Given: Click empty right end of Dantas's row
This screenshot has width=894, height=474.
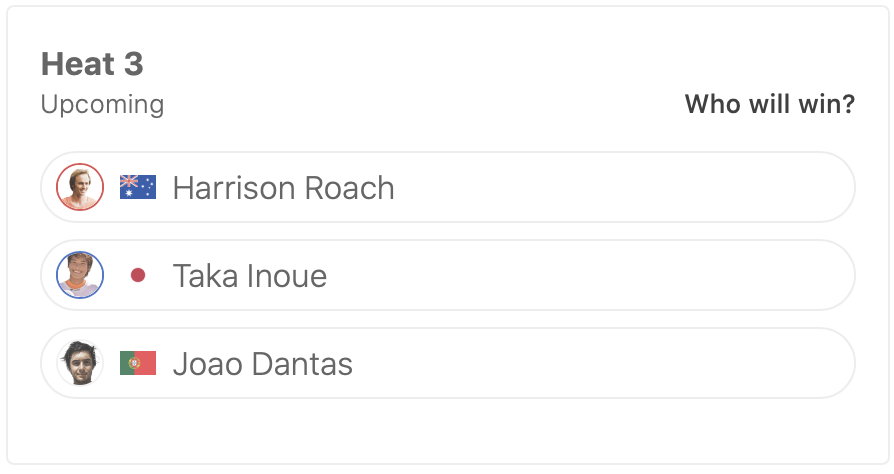Looking at the screenshot, I should pos(780,363).
